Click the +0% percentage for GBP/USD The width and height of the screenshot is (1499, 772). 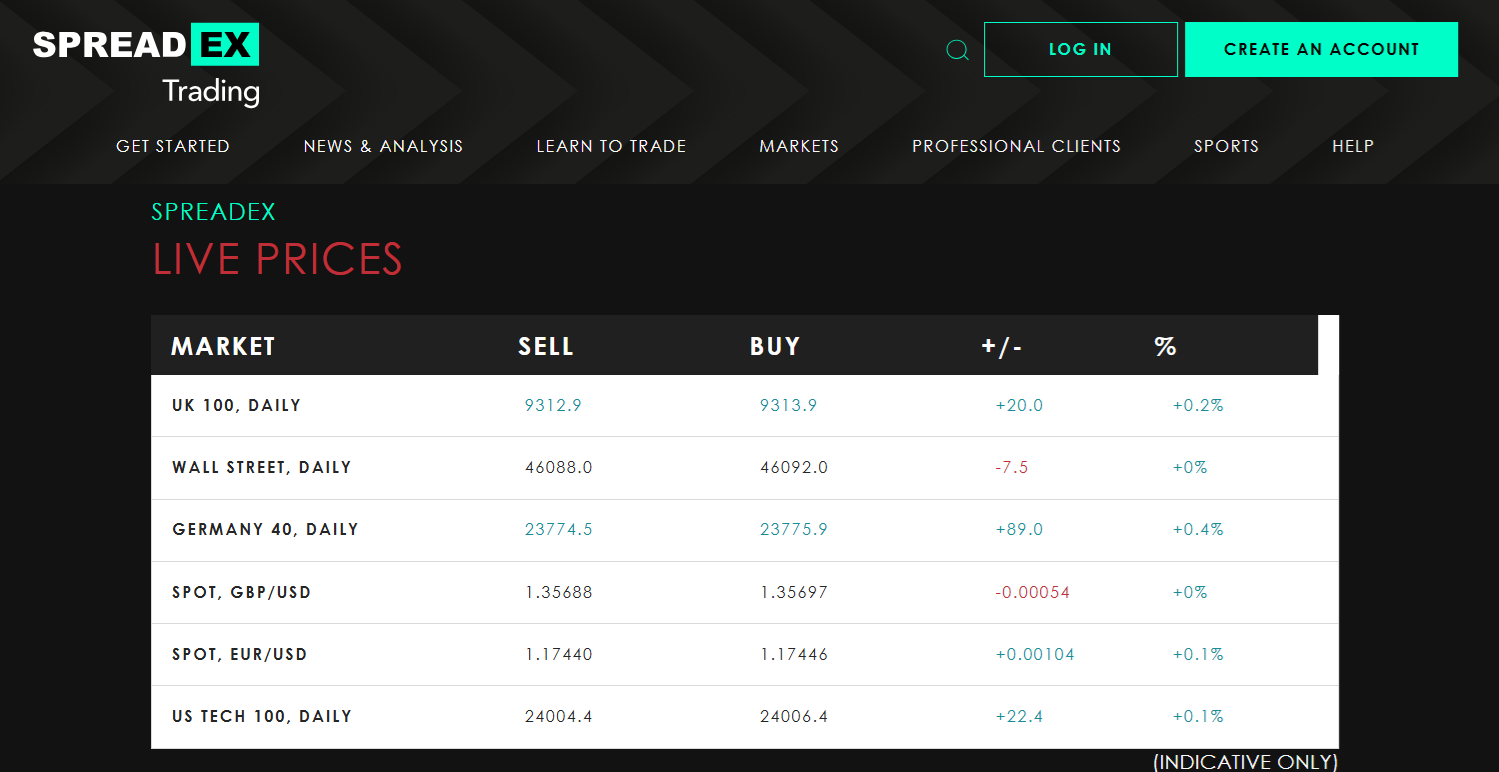pyautogui.click(x=1190, y=593)
